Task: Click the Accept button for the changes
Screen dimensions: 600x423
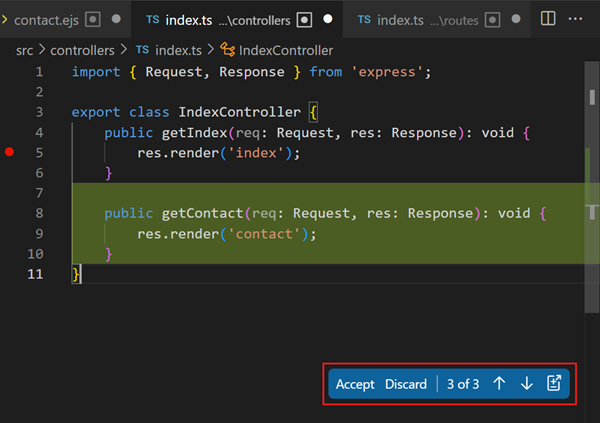Action: point(355,384)
